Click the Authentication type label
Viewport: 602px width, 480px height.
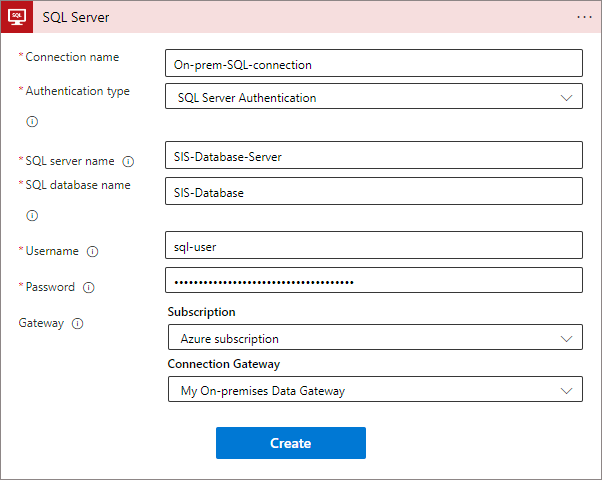tap(78, 91)
